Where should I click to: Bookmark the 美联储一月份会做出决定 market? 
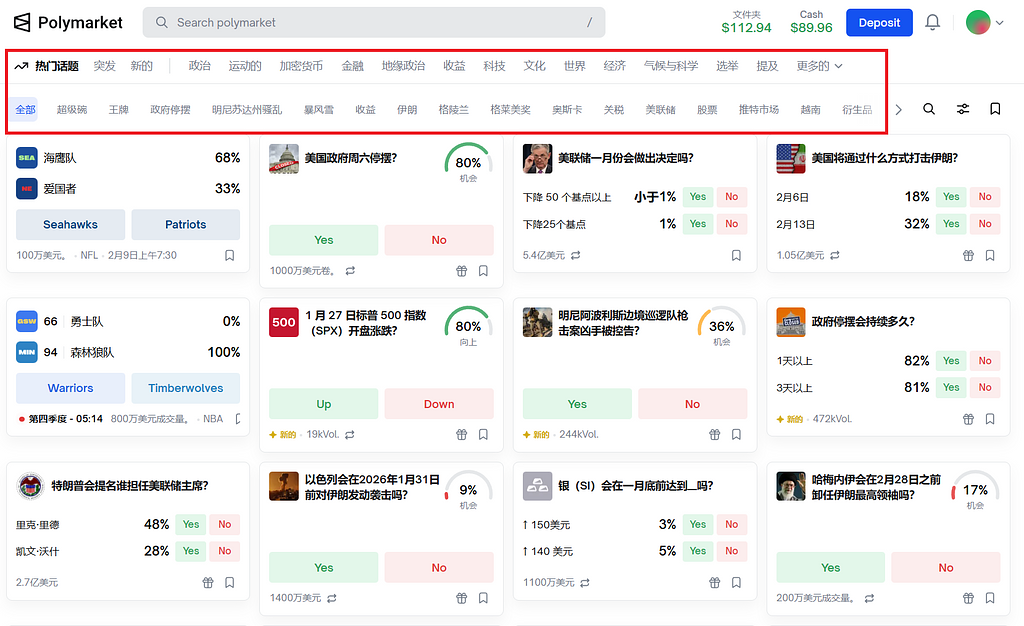736,256
